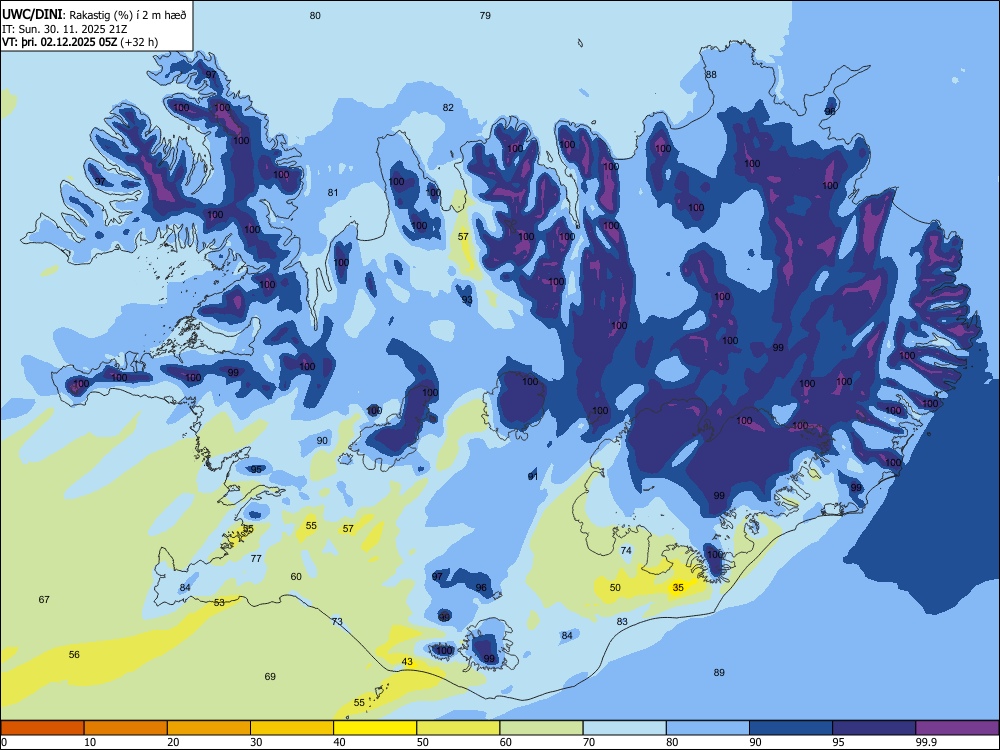This screenshot has height=750, width=1000.
Task: Select the amber 30–40 legend swatch
Action: point(292,728)
